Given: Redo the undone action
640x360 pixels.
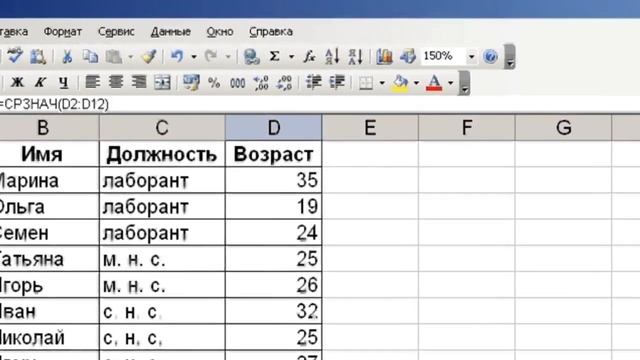Looking at the screenshot, I should pos(211,56).
